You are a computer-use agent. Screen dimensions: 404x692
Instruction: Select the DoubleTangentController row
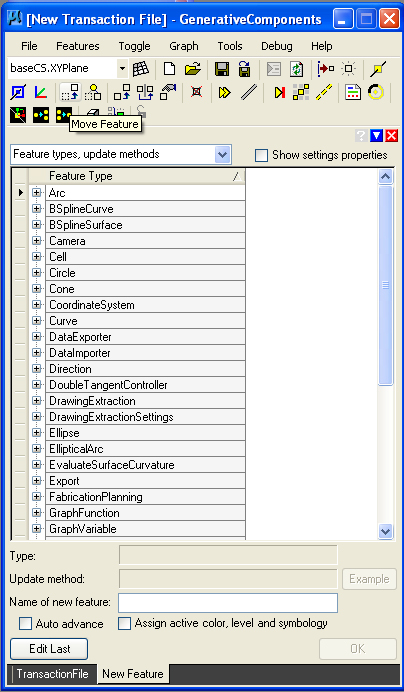pos(145,385)
